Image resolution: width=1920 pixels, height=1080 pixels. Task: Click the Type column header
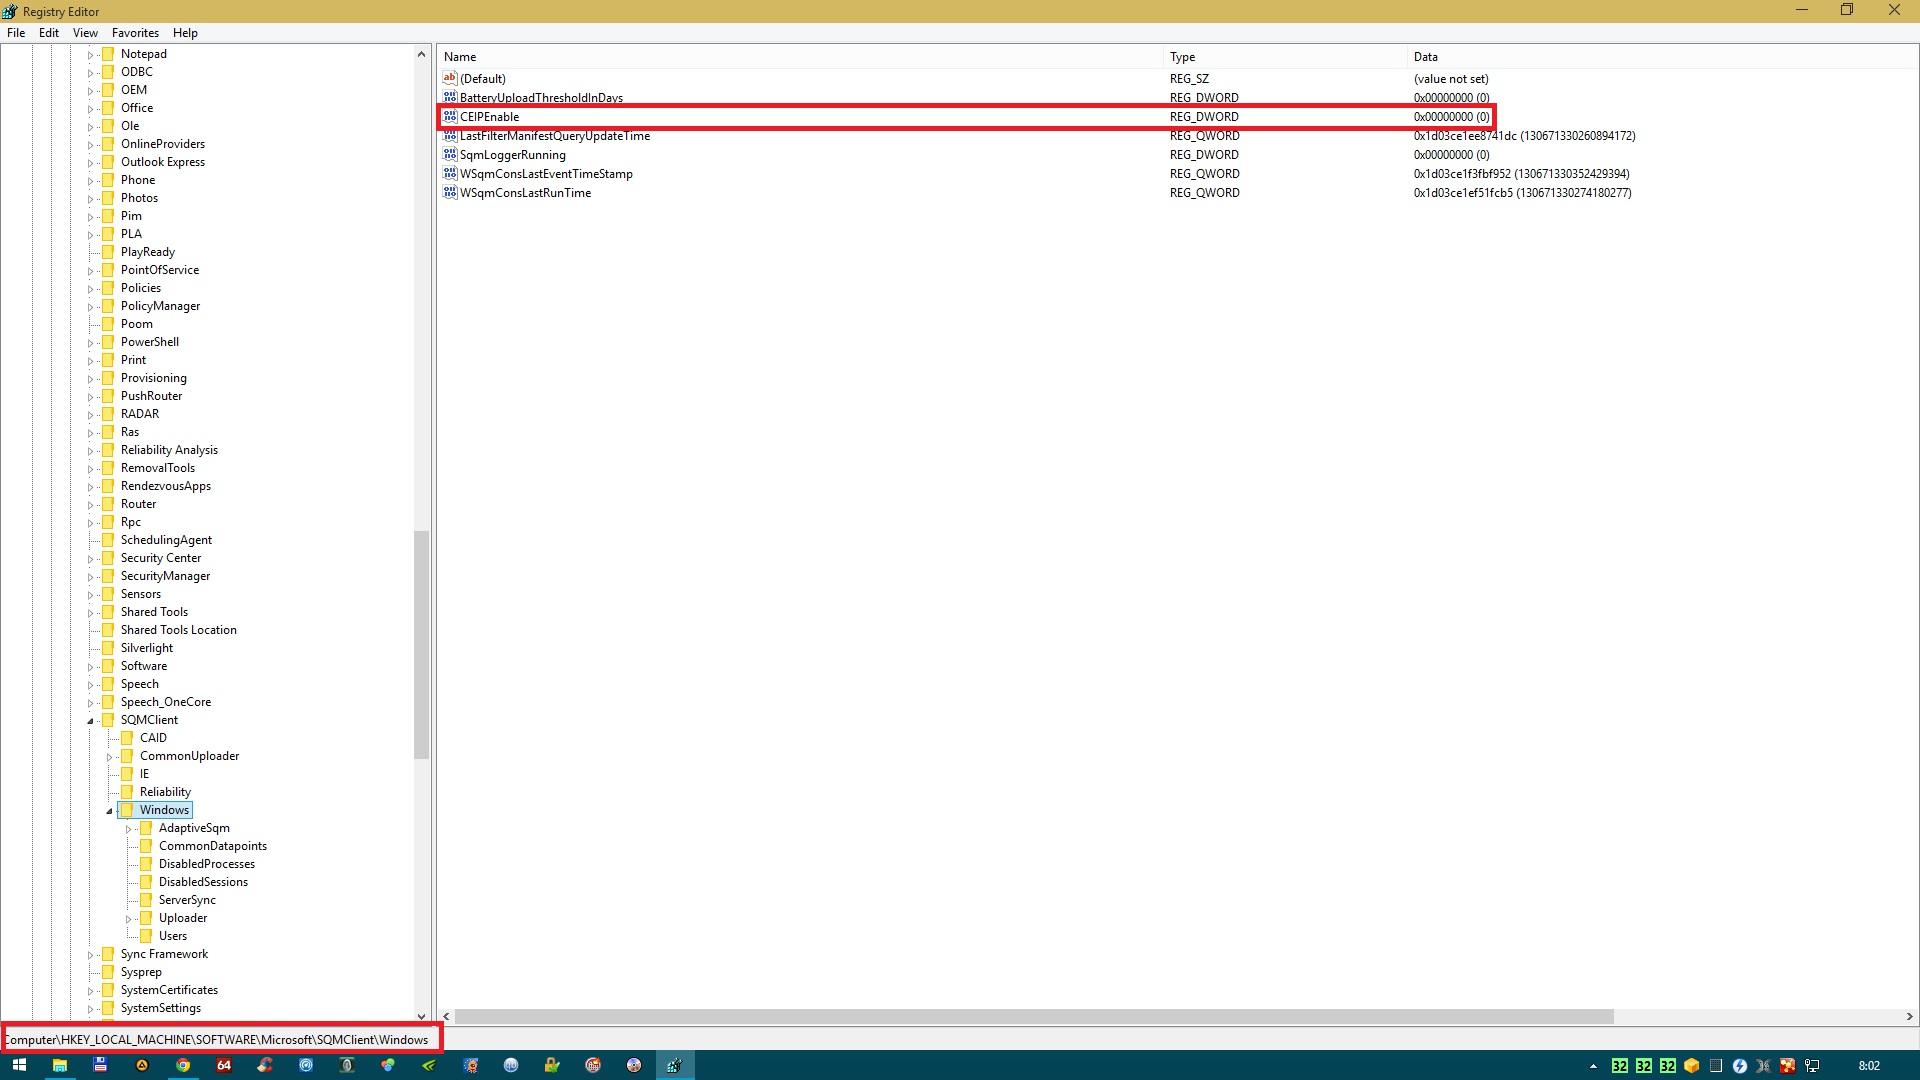pos(1182,57)
